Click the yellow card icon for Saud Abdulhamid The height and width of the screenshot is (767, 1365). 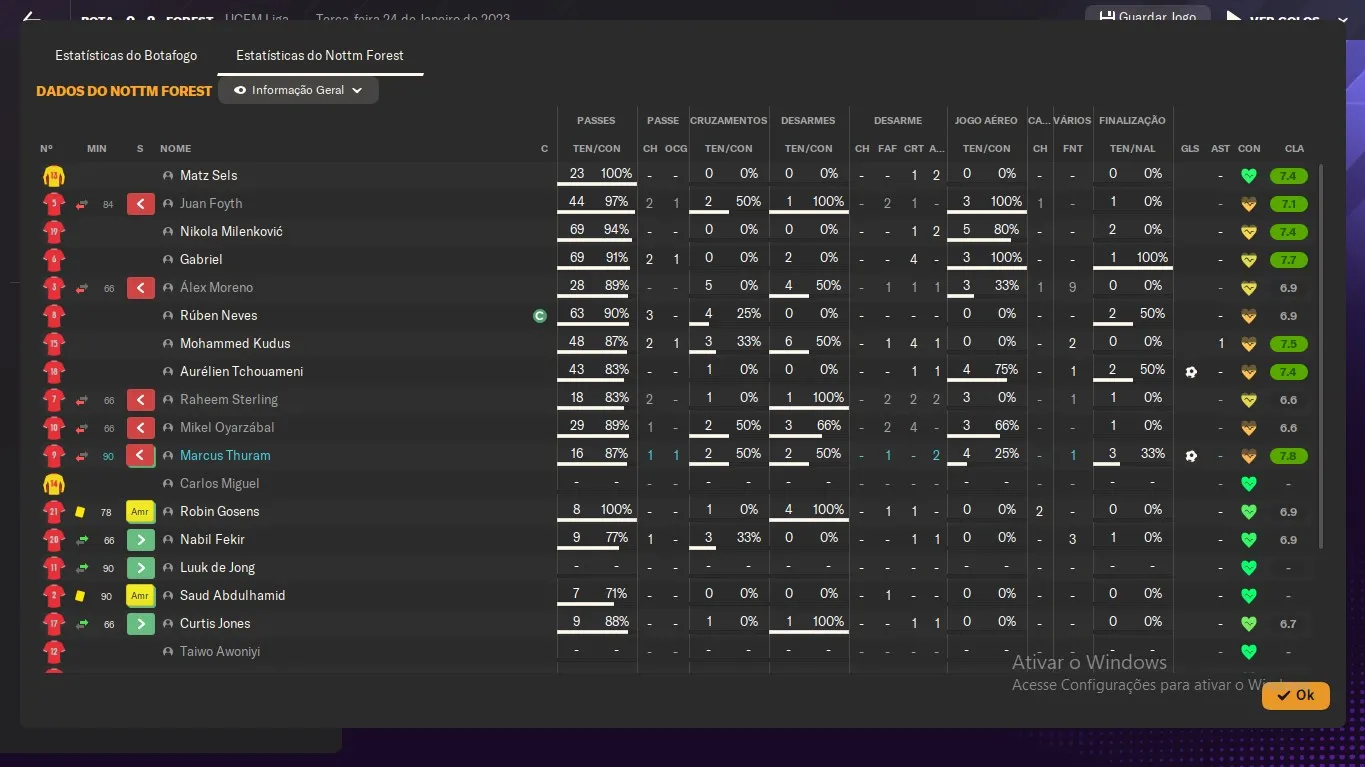[x=80, y=596]
